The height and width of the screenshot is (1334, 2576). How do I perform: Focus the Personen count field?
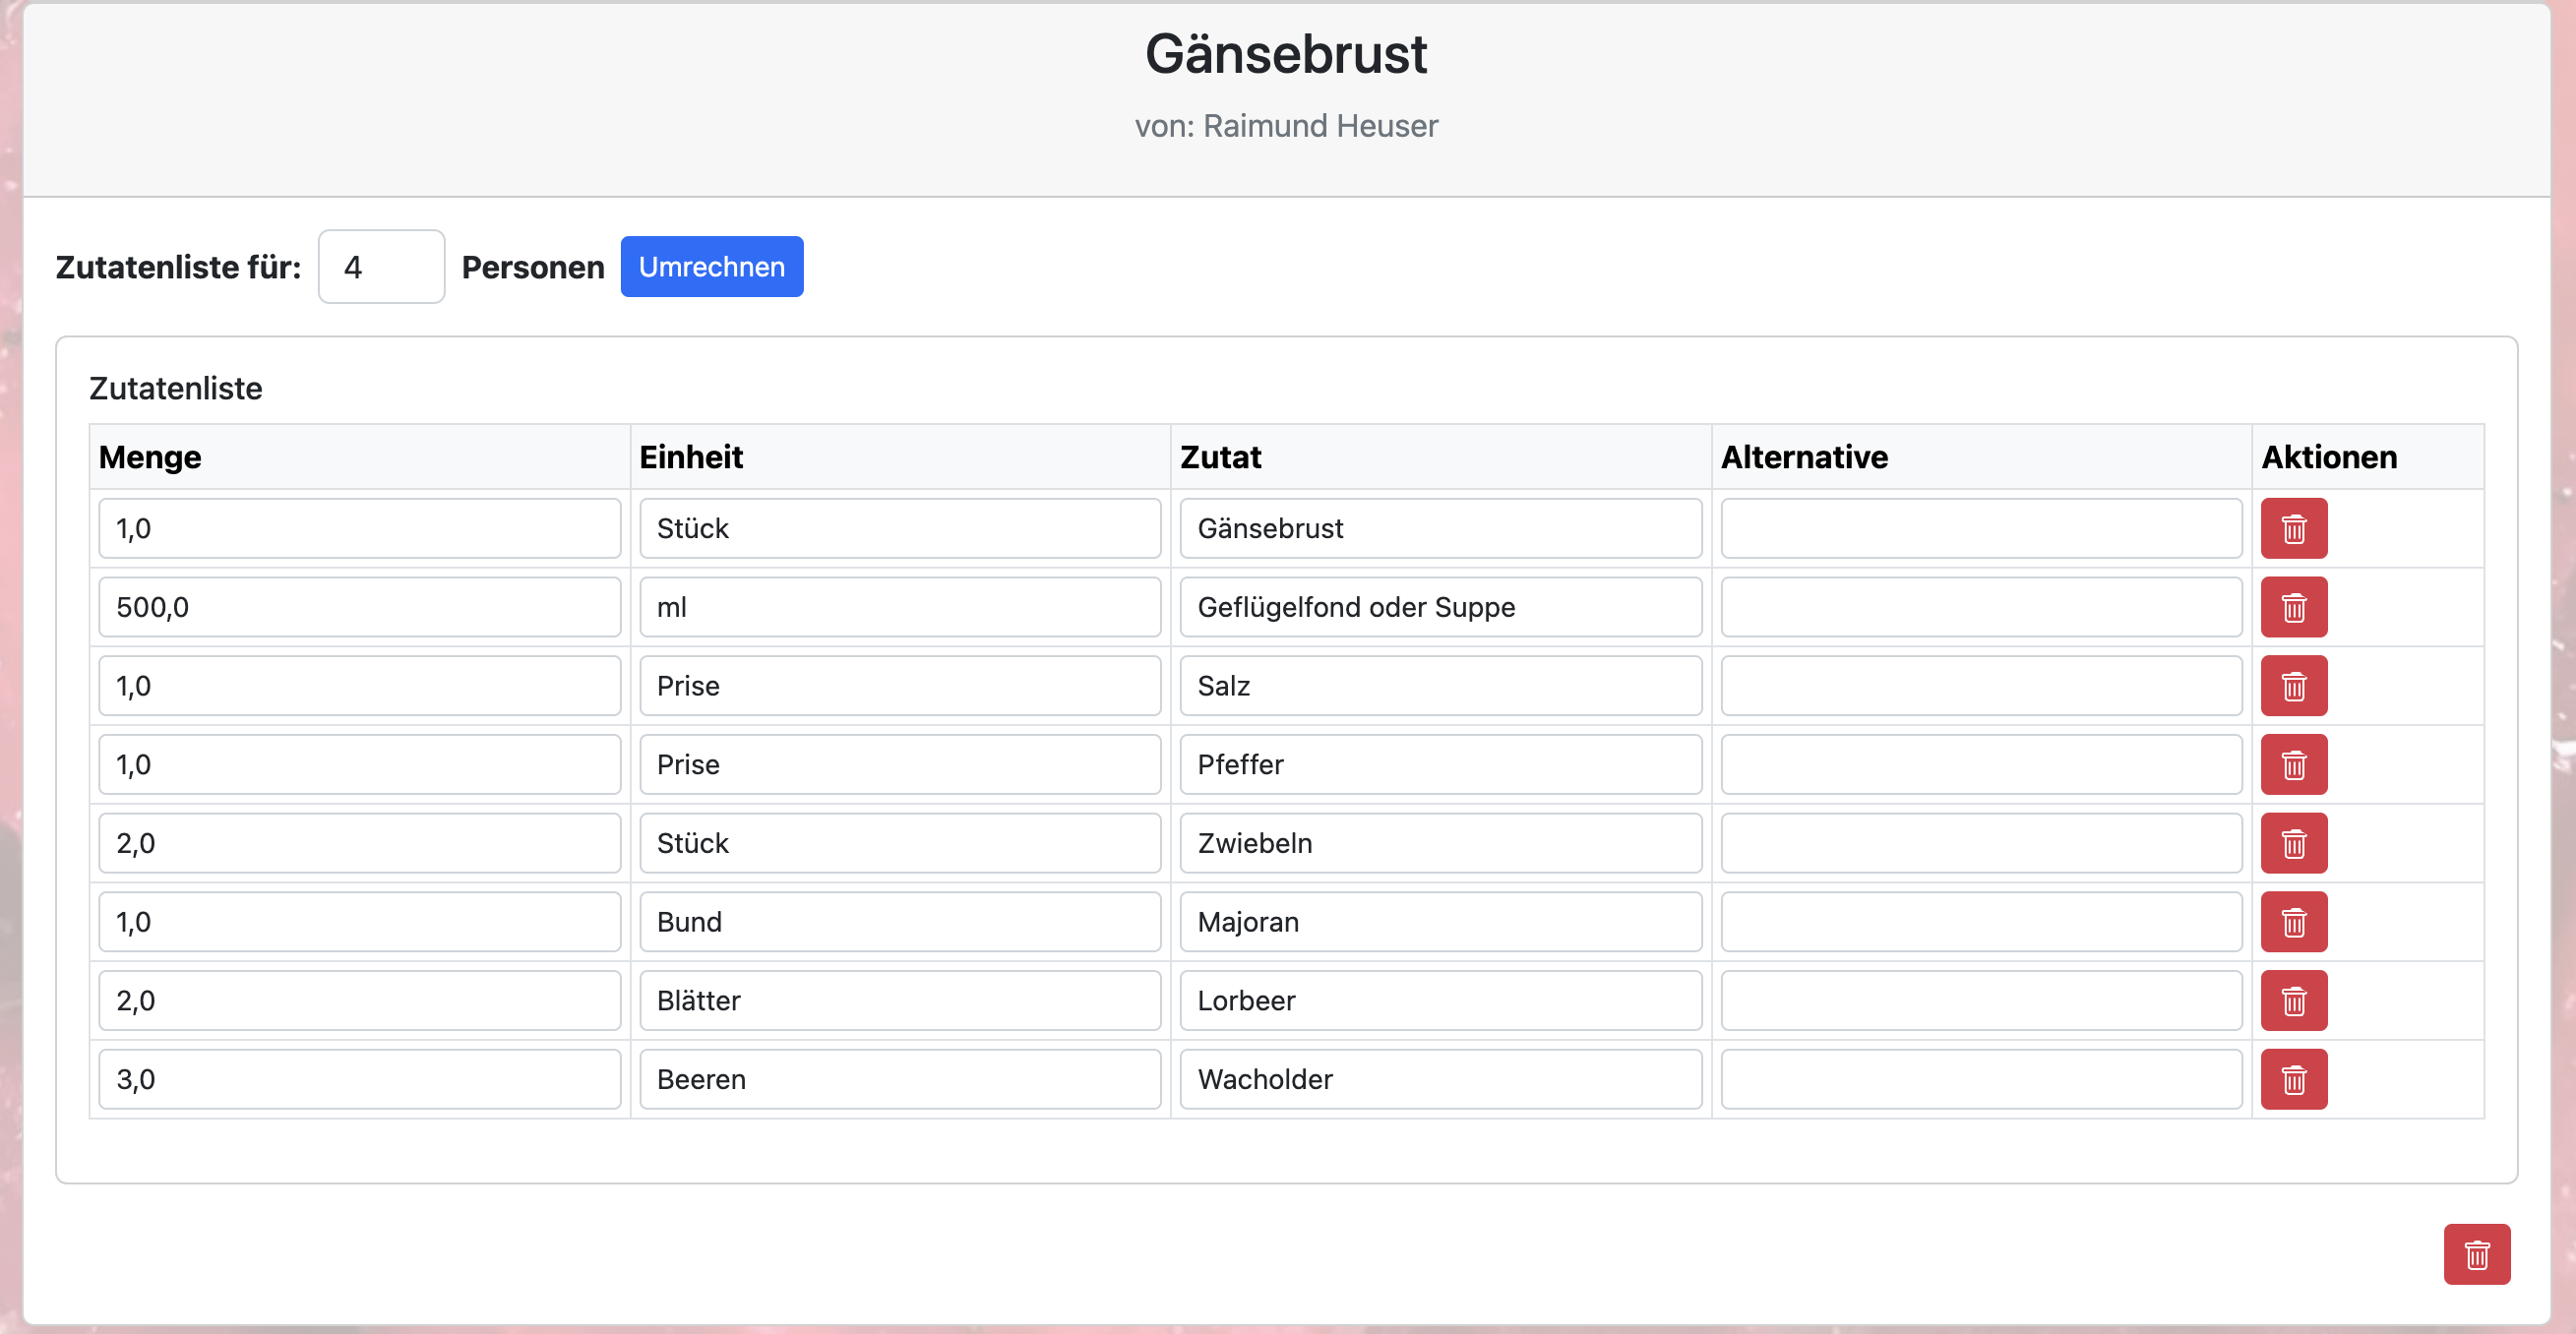(x=381, y=267)
